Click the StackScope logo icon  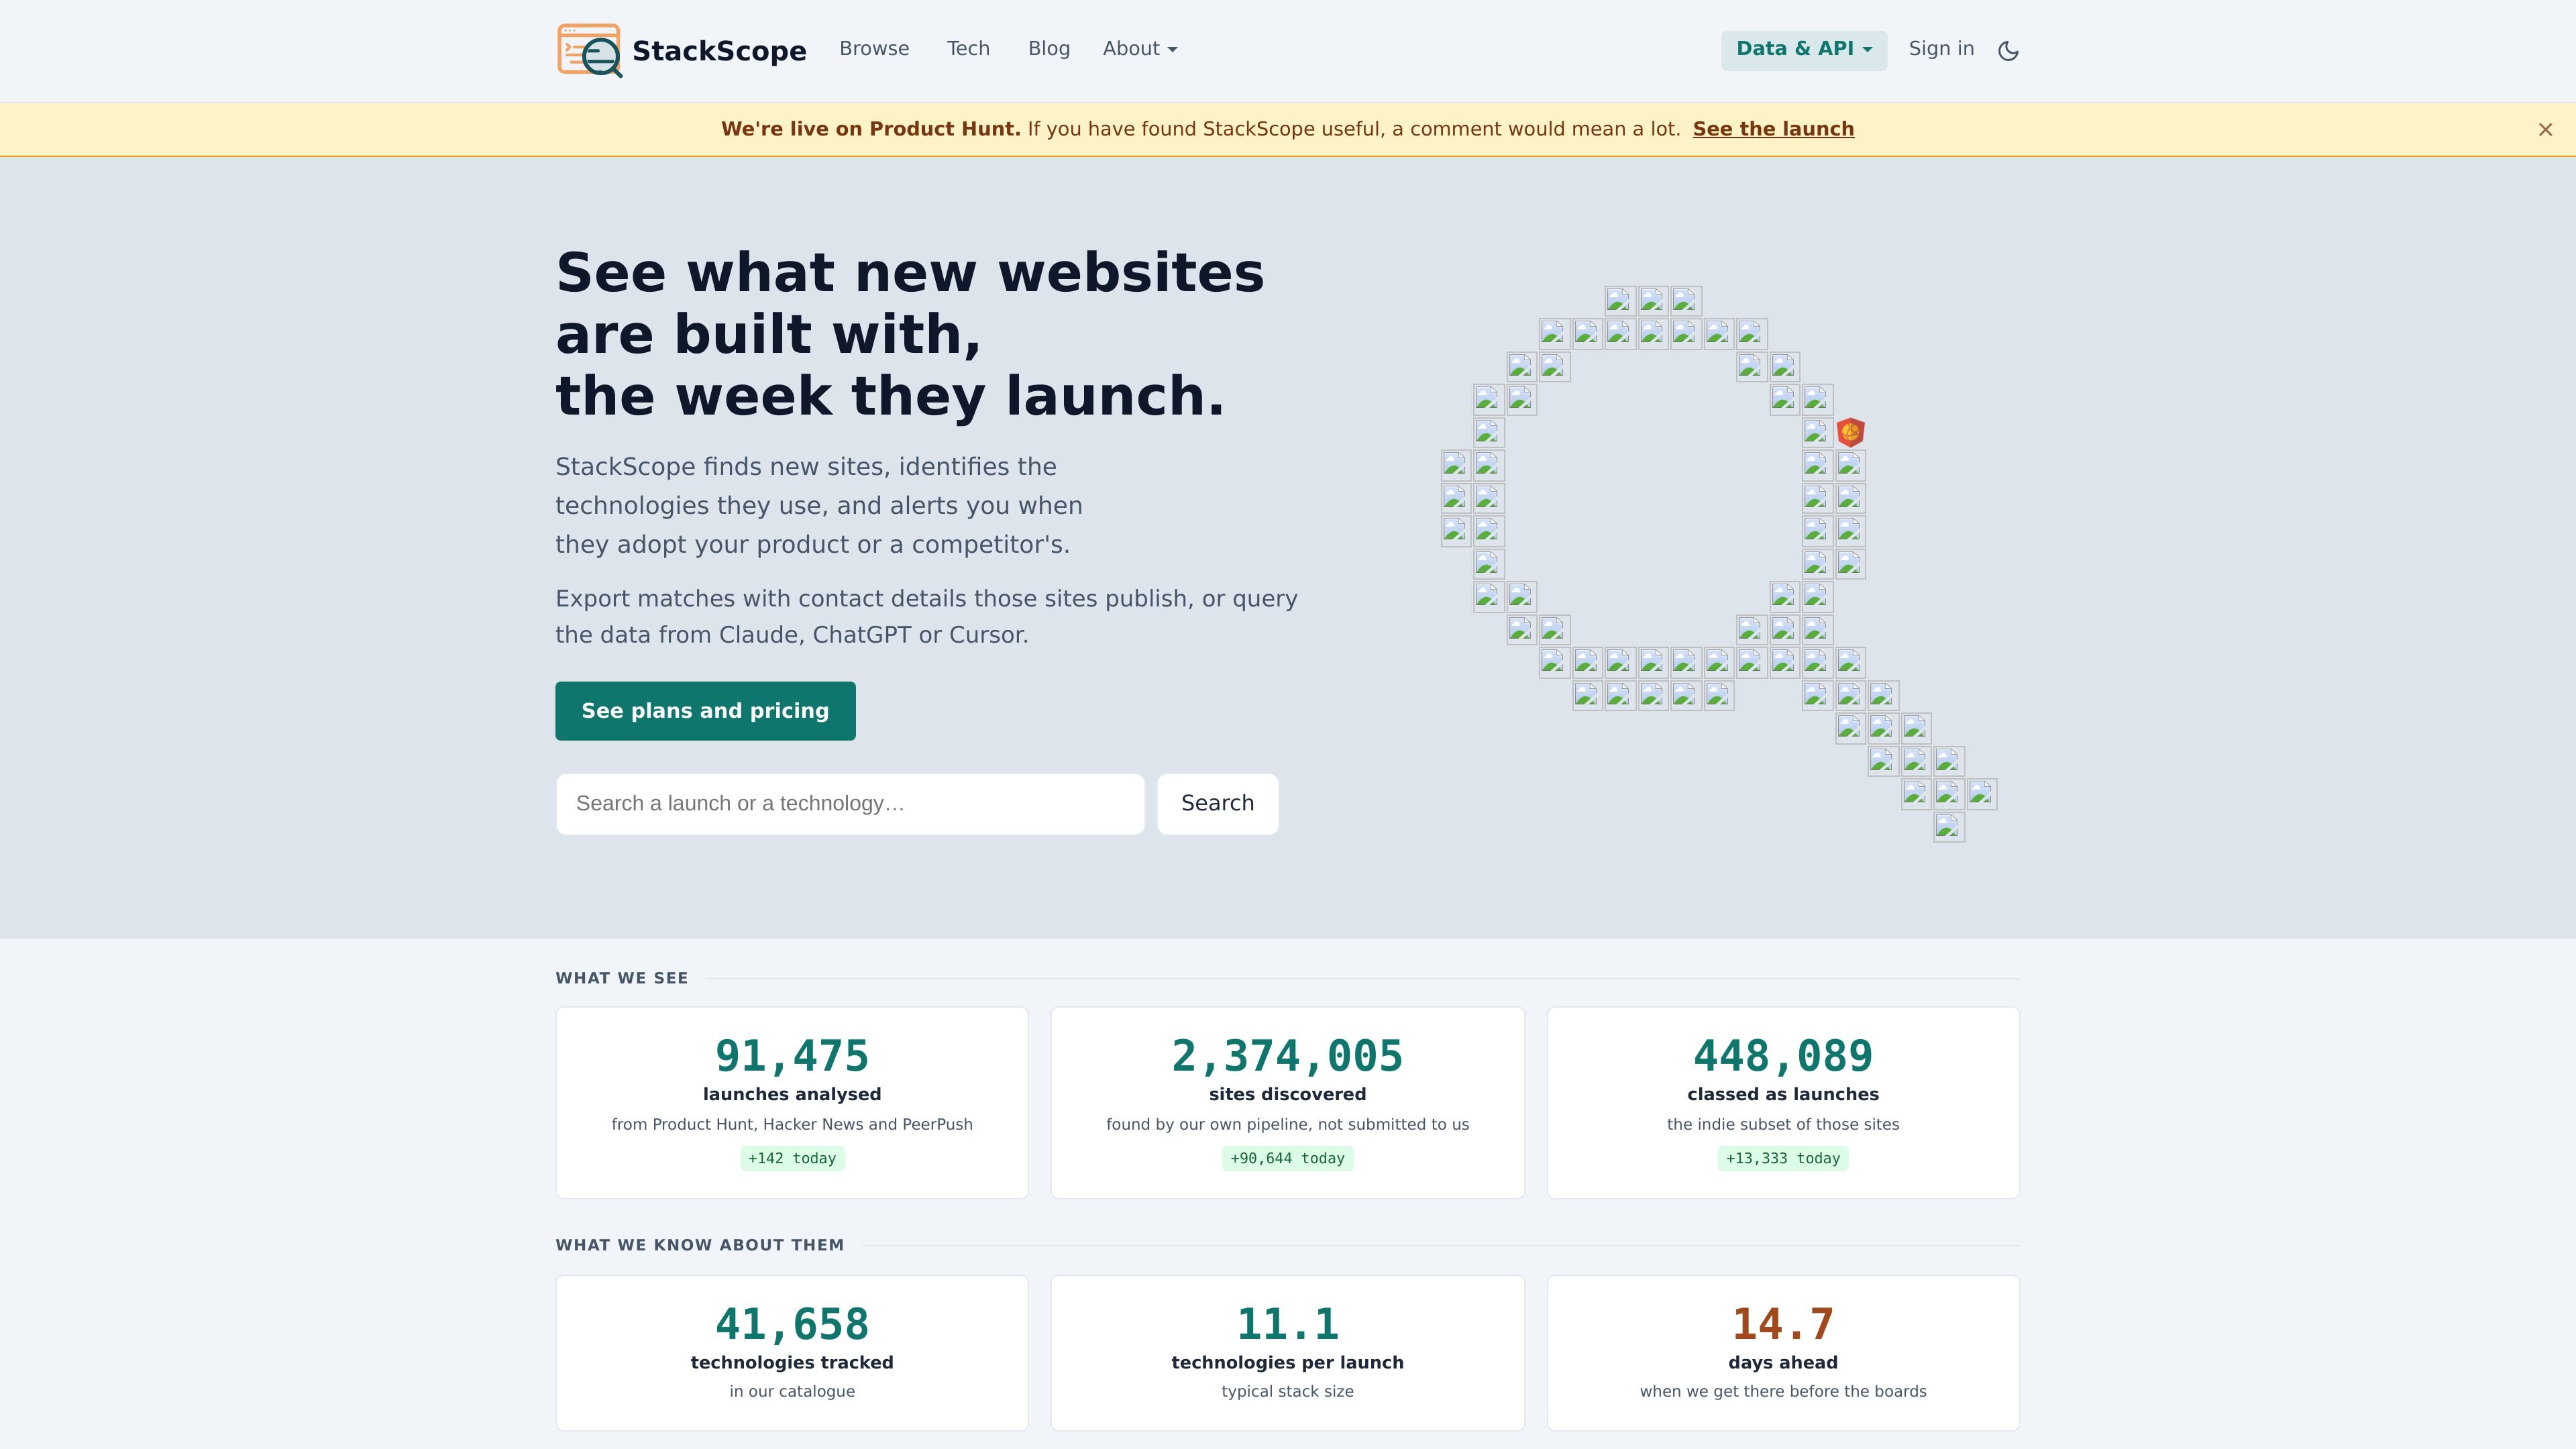(x=589, y=50)
